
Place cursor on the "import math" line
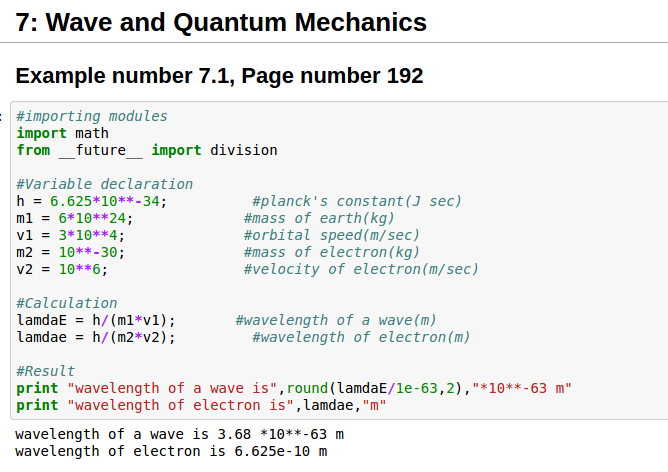tap(63, 133)
